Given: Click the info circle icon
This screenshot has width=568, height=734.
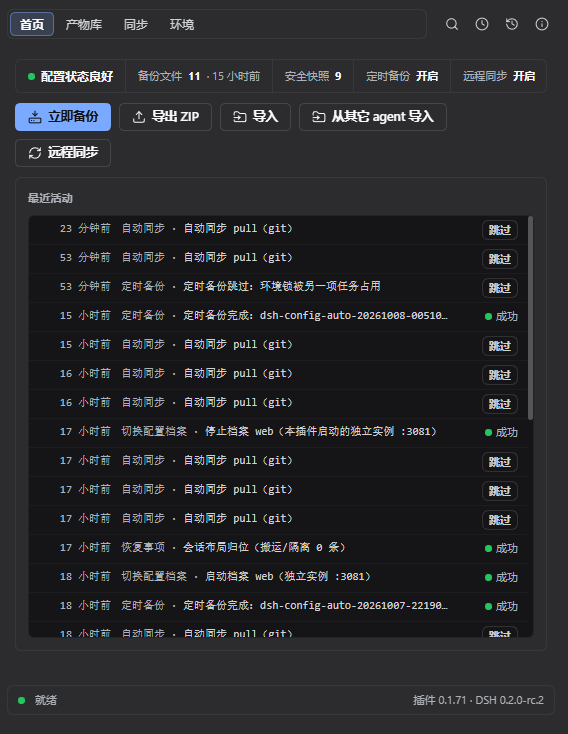Looking at the screenshot, I should (x=542, y=24).
